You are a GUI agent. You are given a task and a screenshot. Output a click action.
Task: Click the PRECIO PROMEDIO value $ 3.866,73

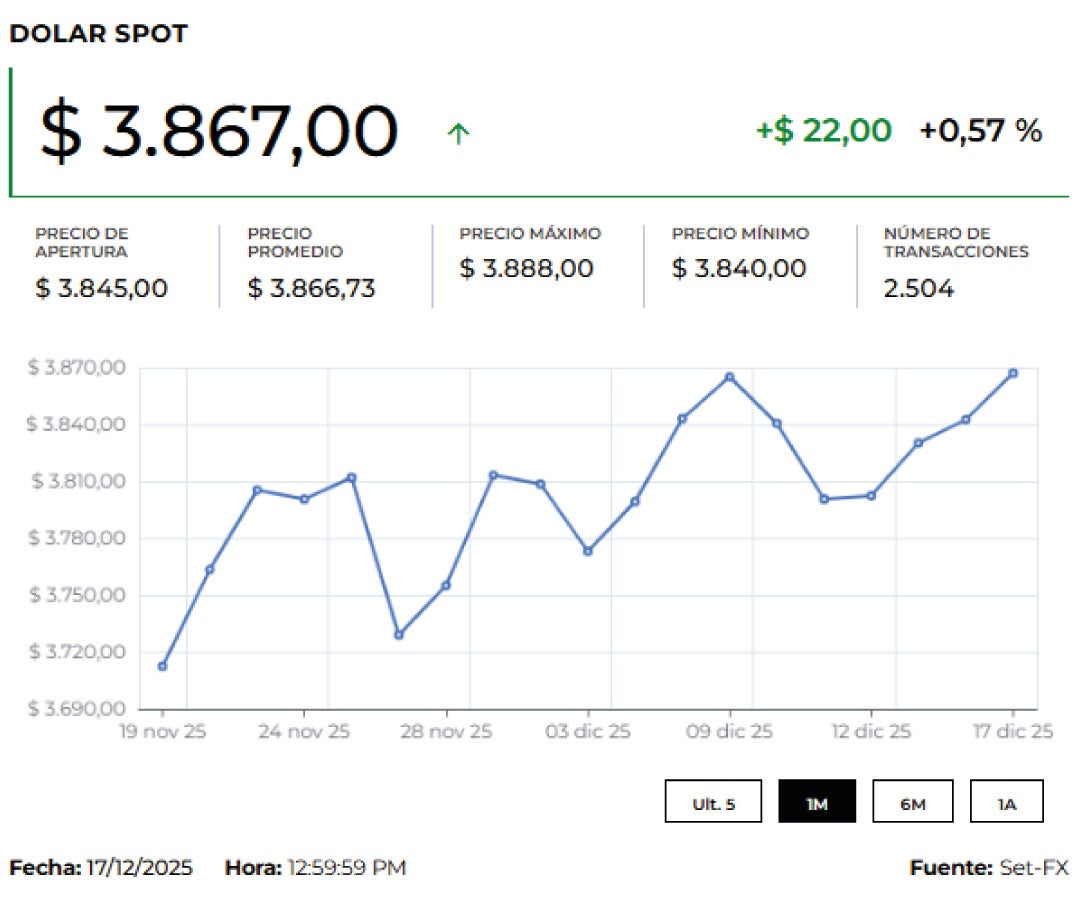[311, 290]
